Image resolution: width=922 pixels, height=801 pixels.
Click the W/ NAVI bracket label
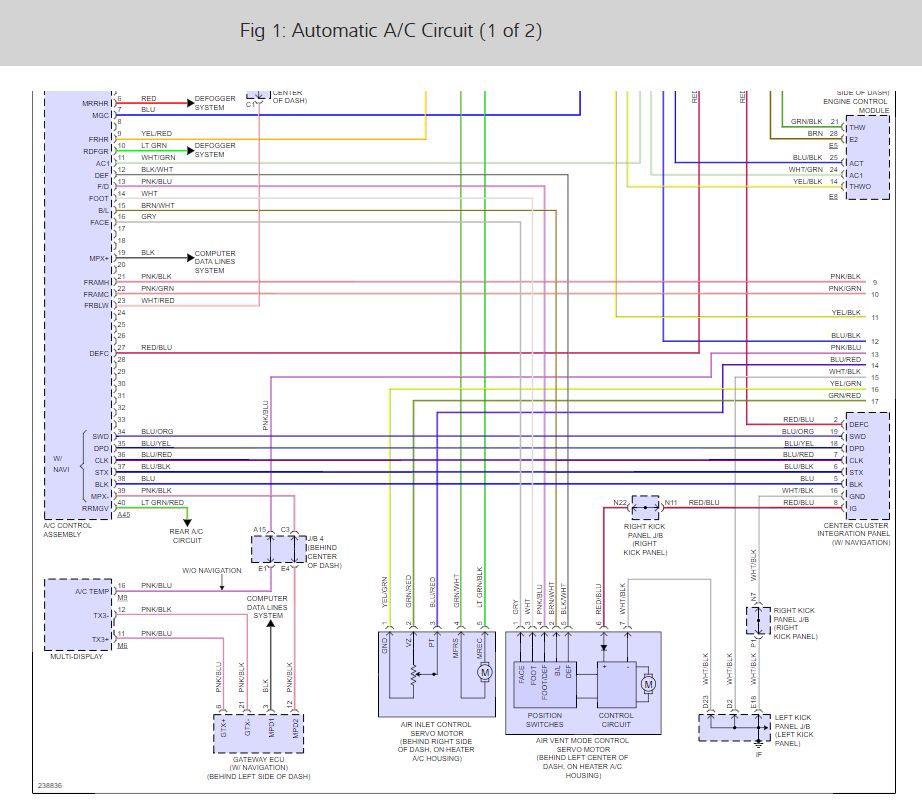pos(61,464)
